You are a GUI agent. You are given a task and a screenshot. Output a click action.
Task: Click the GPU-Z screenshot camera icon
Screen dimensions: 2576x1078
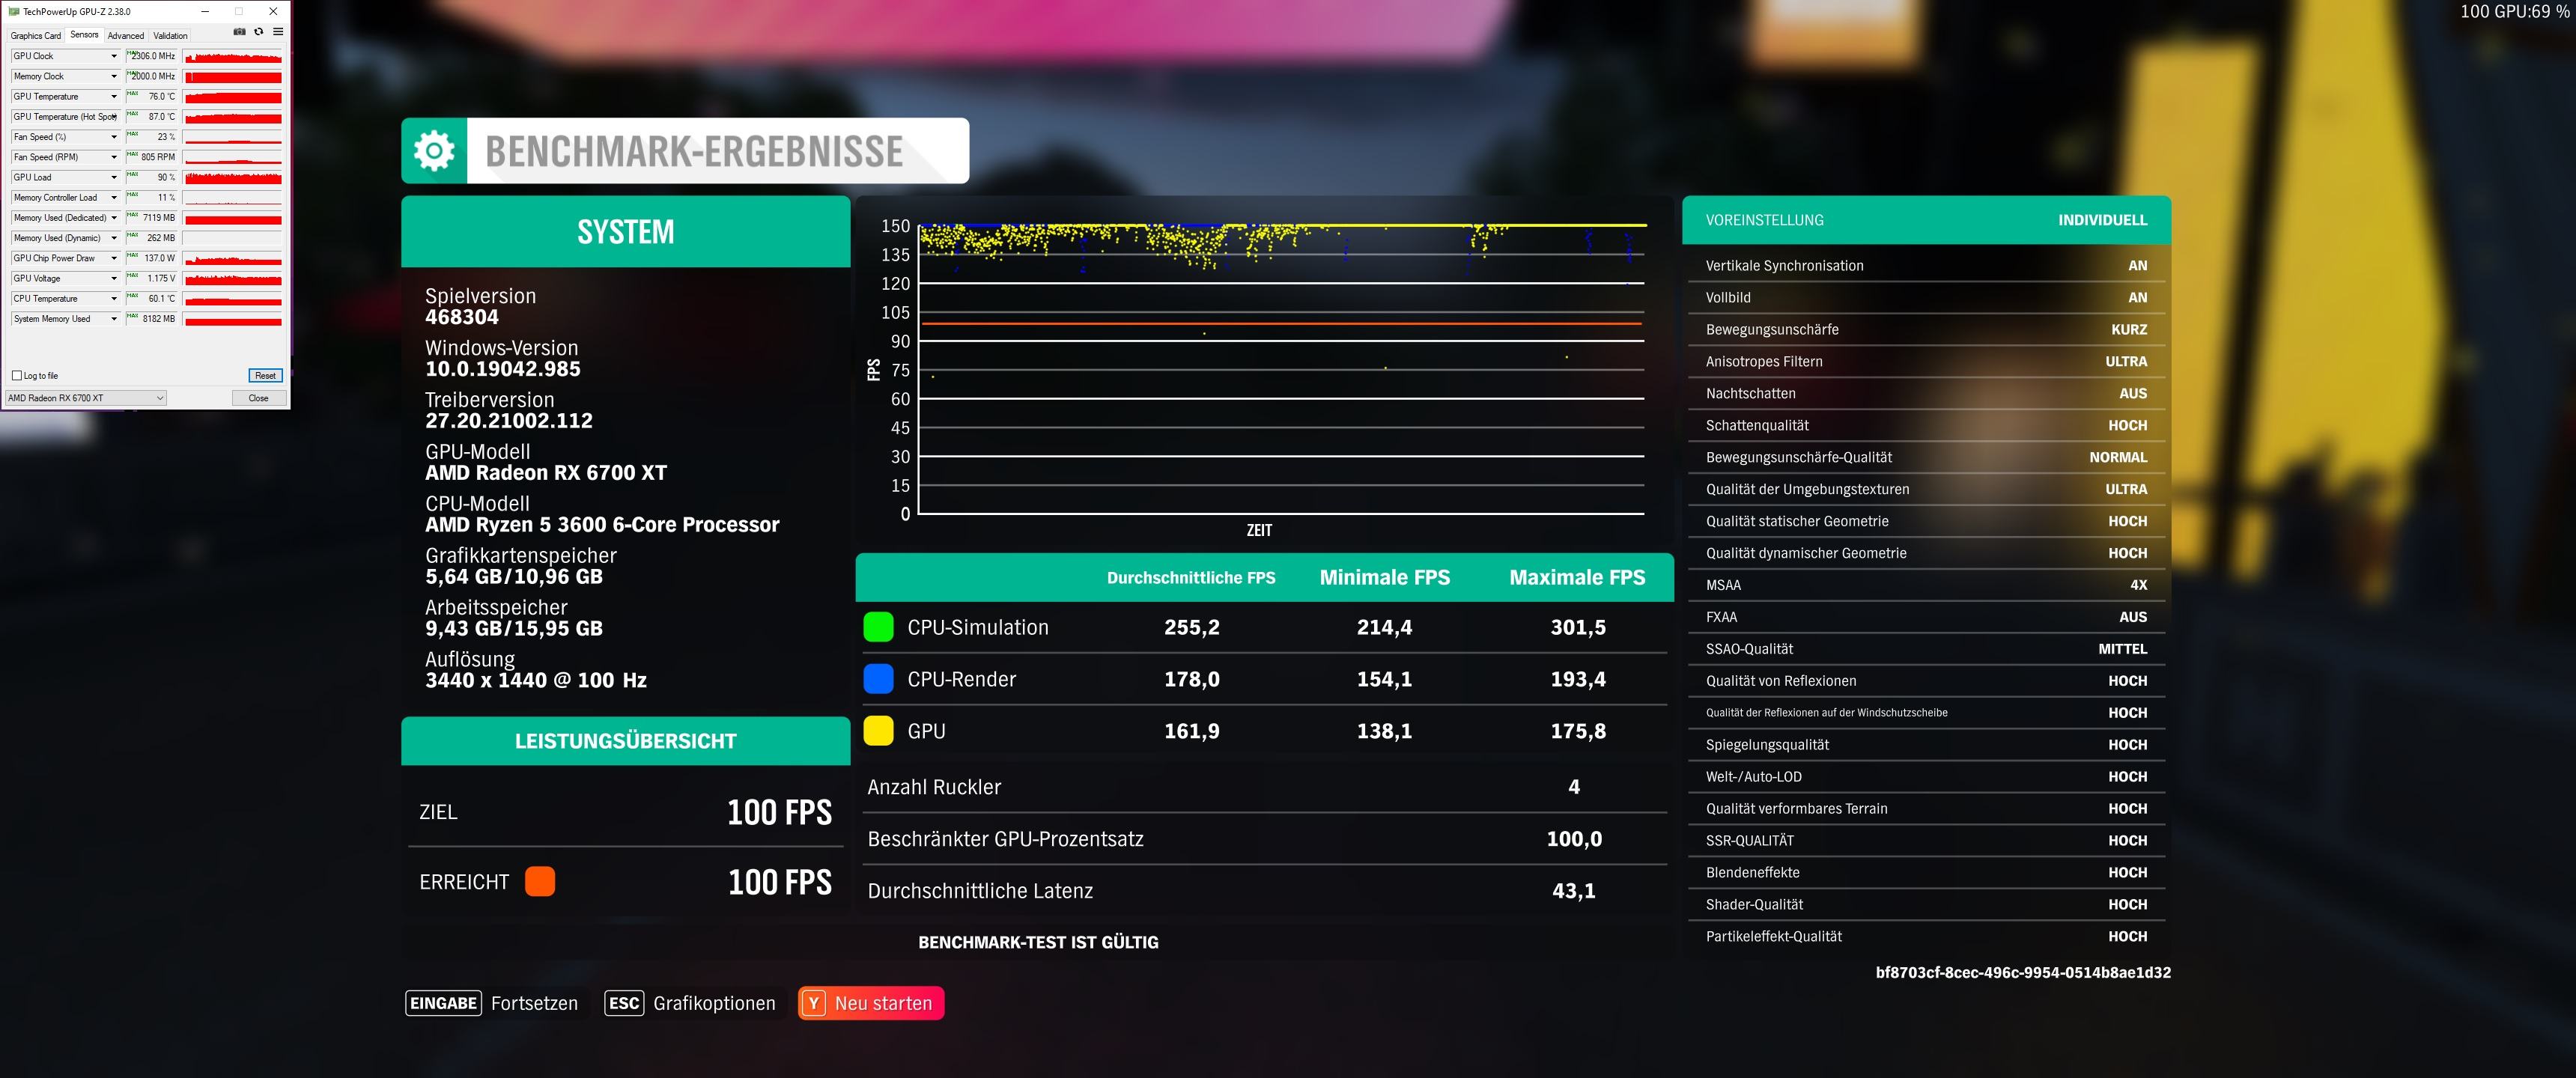coord(239,32)
